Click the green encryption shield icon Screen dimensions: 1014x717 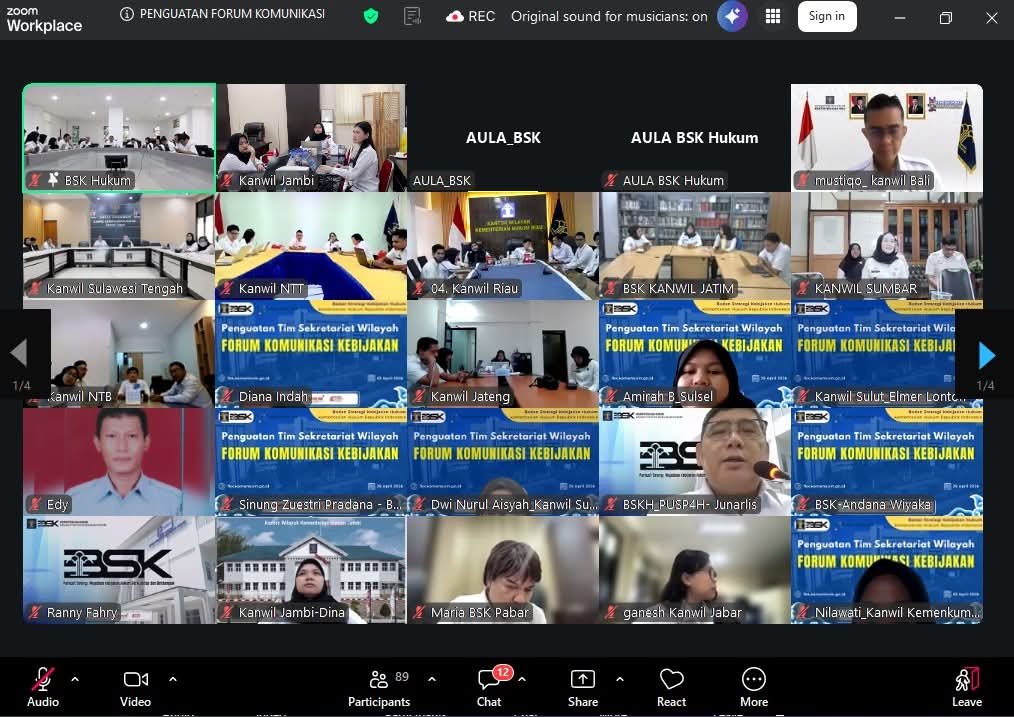[x=371, y=16]
